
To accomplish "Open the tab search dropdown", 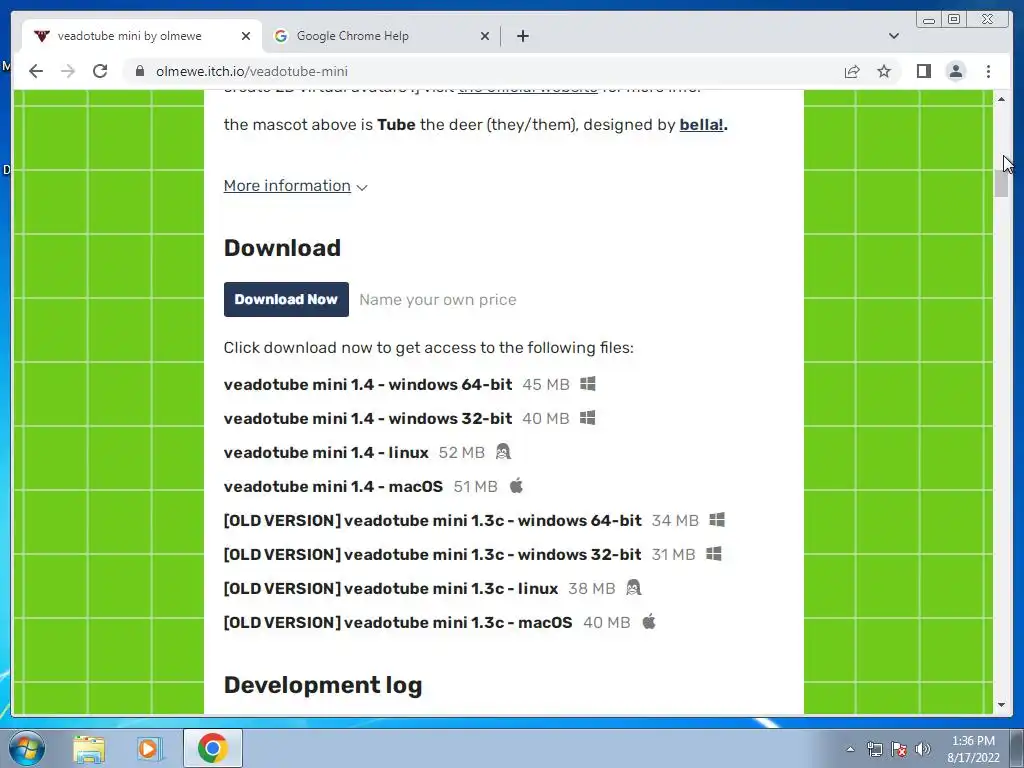I will pos(894,36).
